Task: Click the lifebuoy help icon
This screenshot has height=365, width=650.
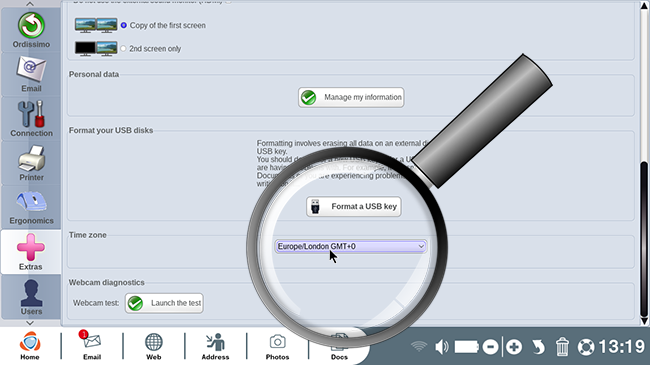Action: click(x=586, y=347)
